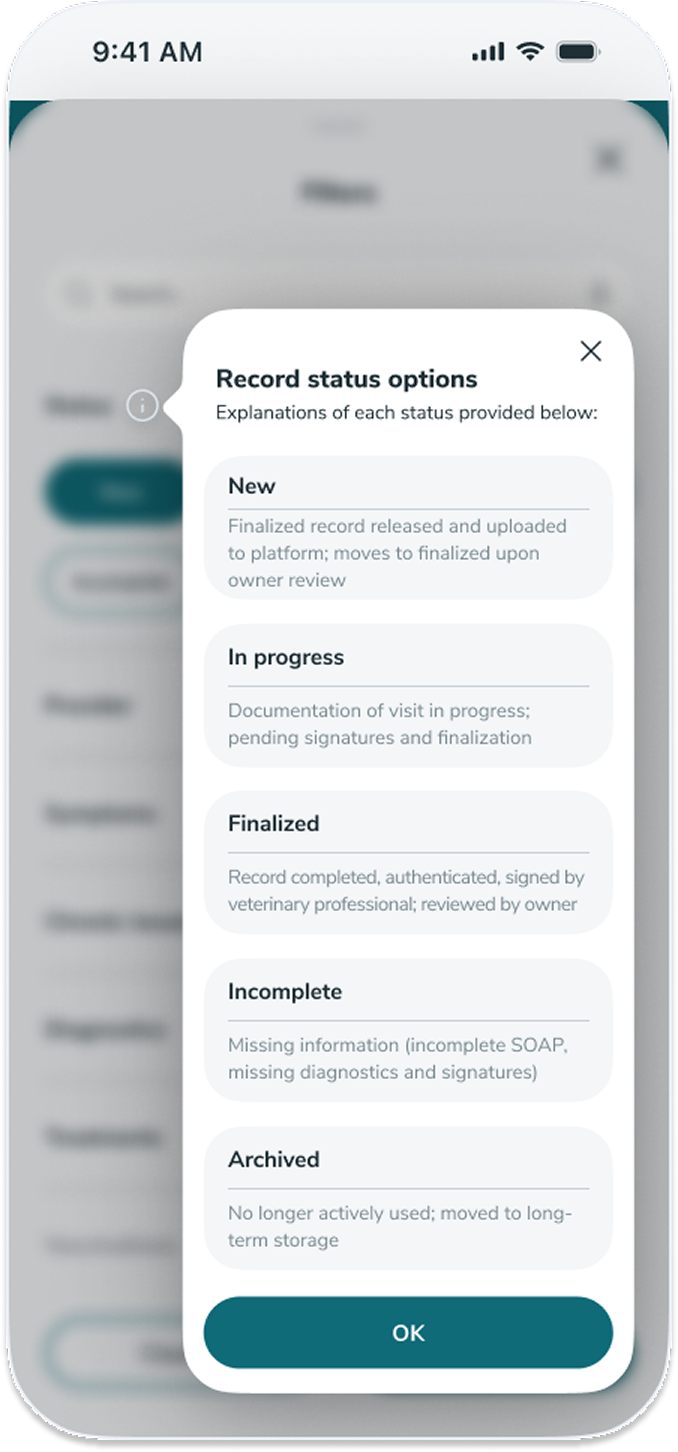The width and height of the screenshot is (678, 1452).
Task: Select the Archived status card
Action: [408, 1199]
